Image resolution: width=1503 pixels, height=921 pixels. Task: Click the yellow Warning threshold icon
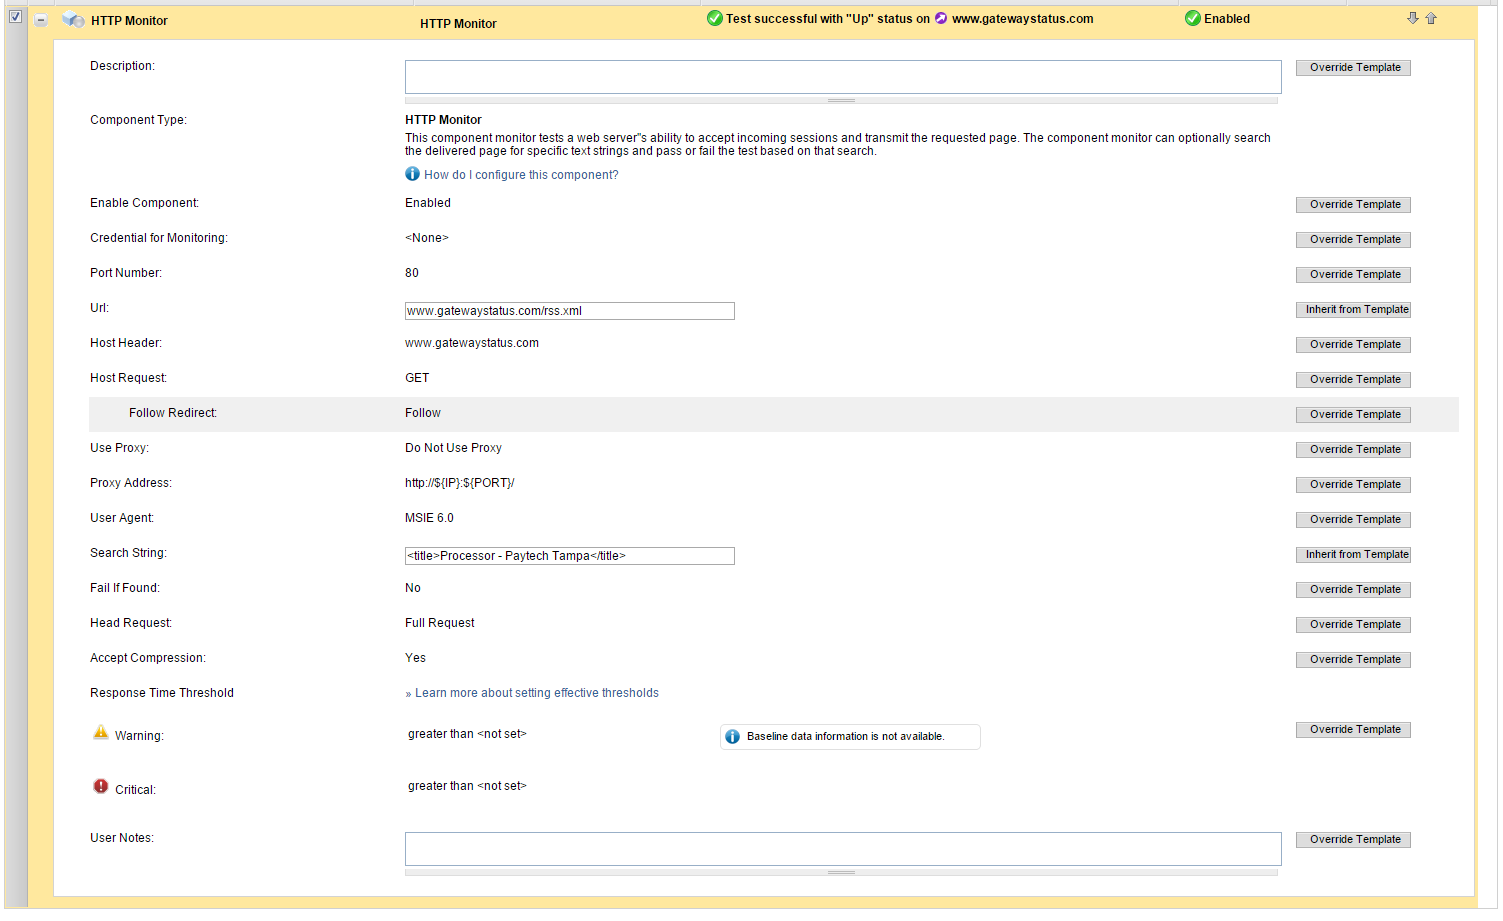(101, 733)
